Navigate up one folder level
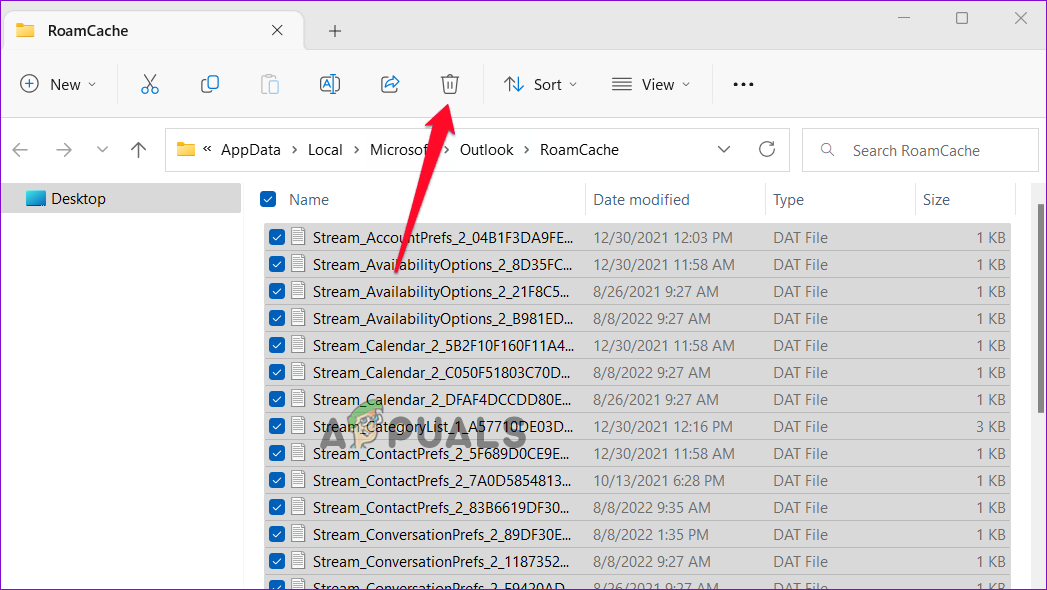Viewport: 1047px width, 590px height. pos(138,149)
